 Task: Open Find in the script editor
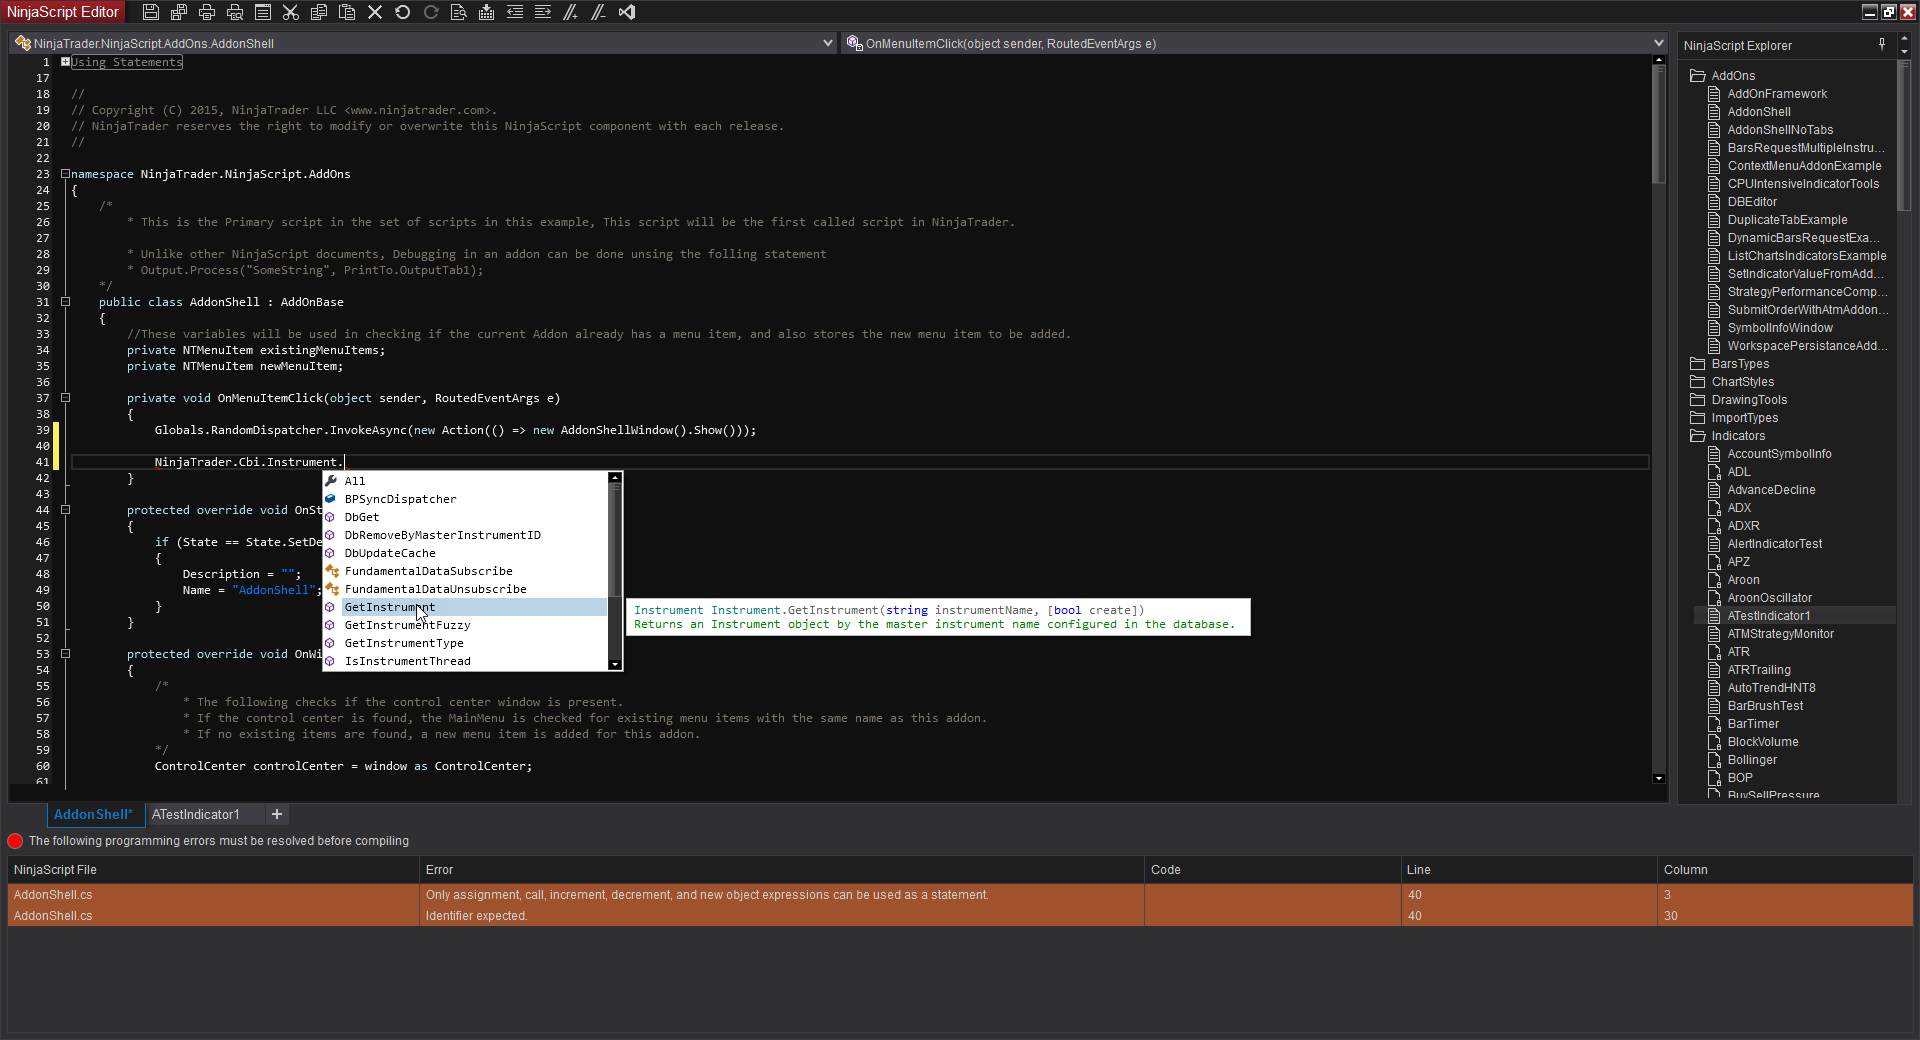459,12
